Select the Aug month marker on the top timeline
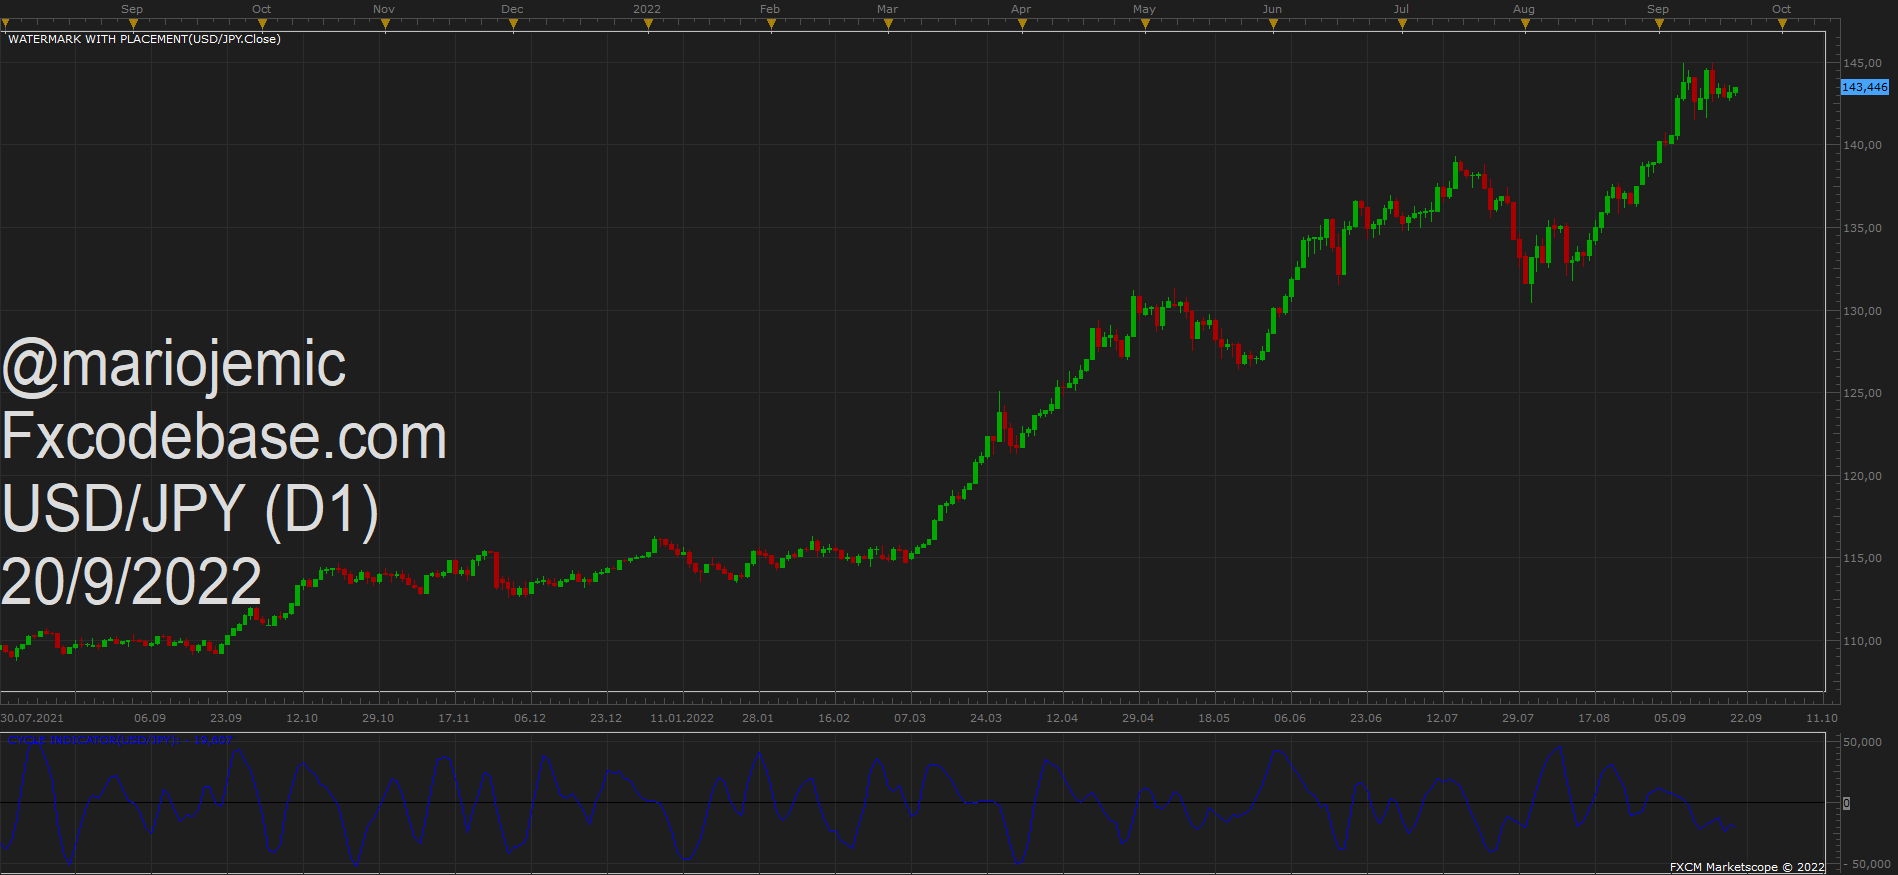This screenshot has height=875, width=1898. 1524,9
